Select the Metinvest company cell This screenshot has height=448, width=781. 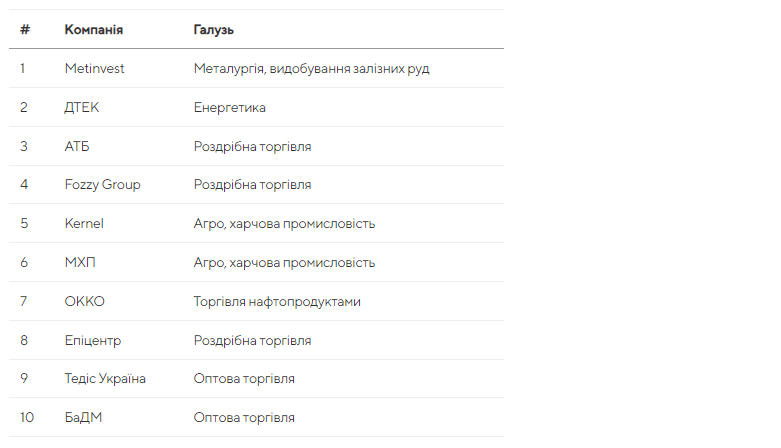(x=94, y=68)
